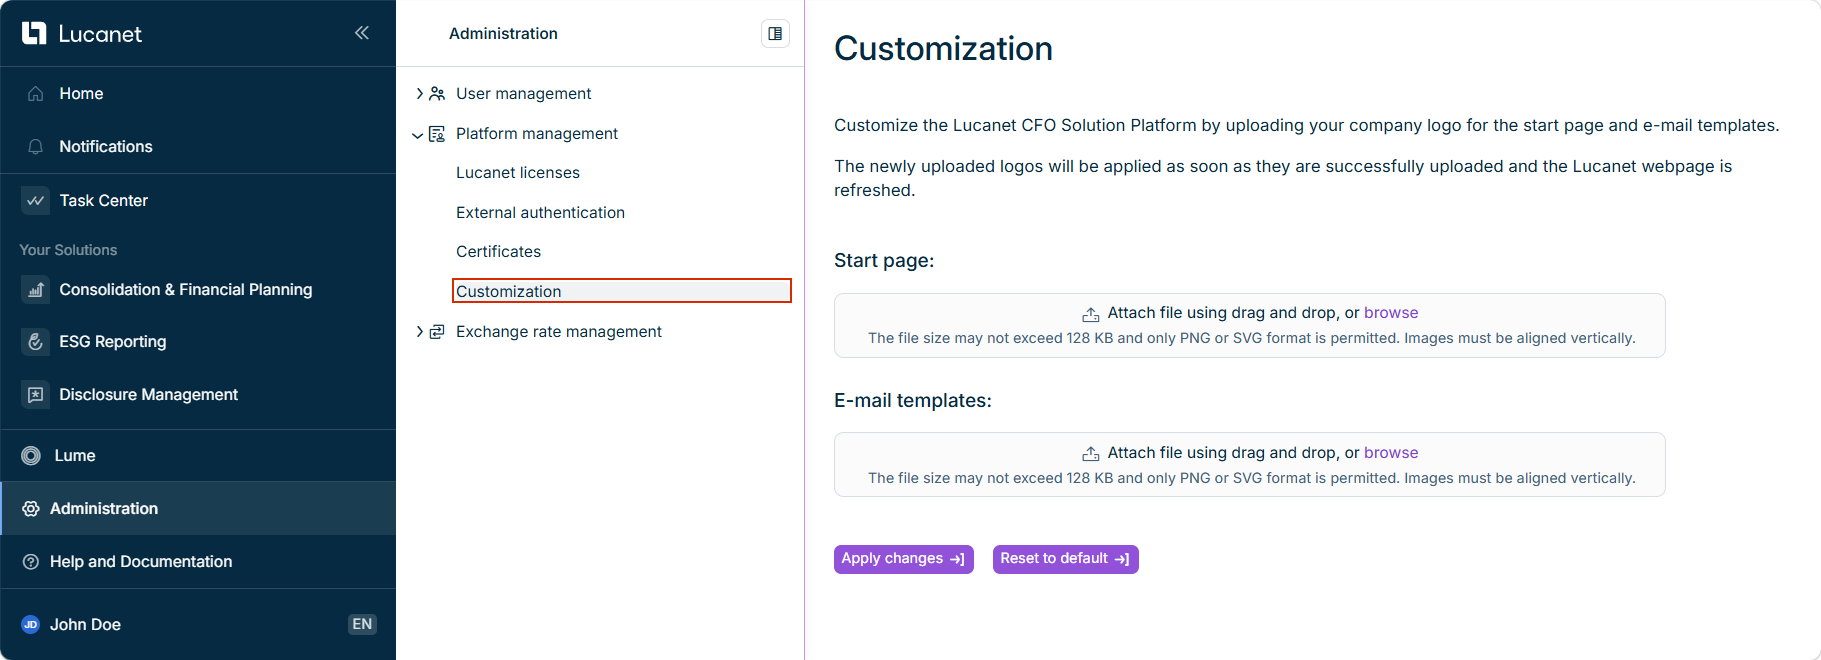Screen dimensions: 1821x660
Task: Click the JD user avatar
Action: [31, 625]
